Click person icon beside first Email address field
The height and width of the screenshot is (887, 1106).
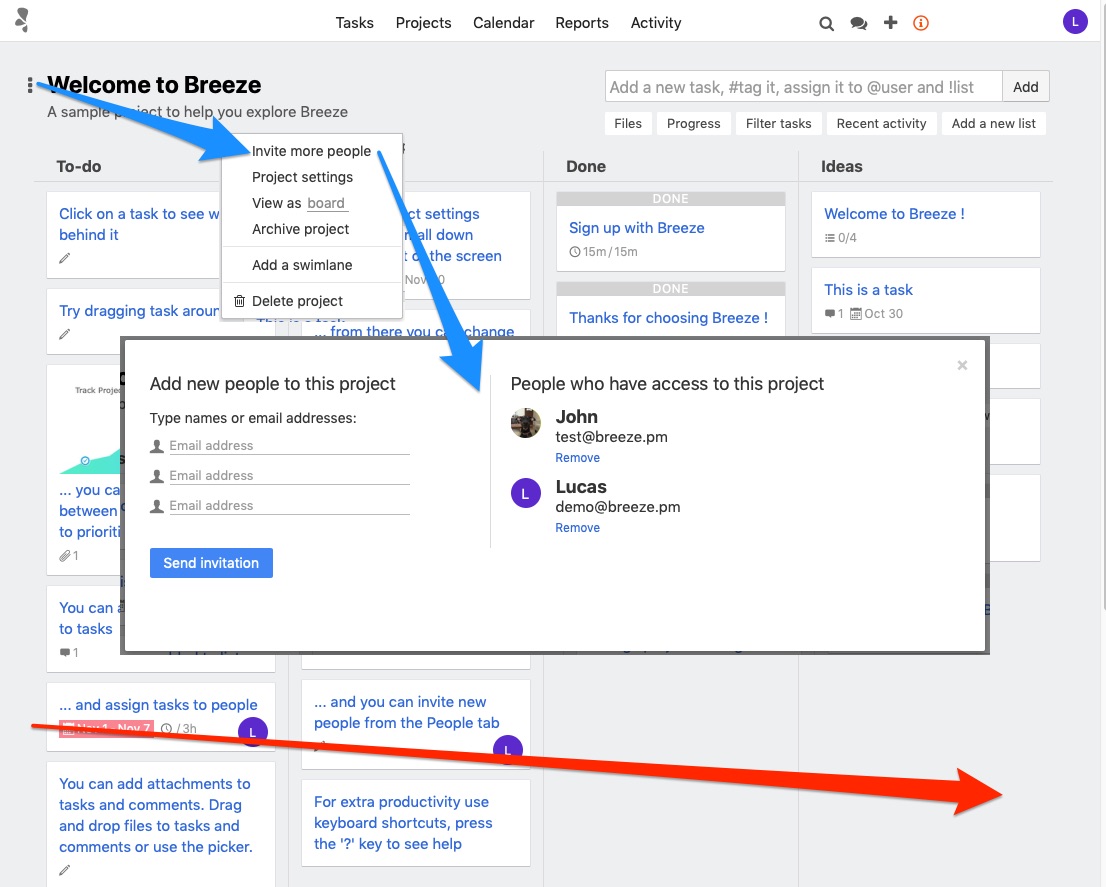pyautogui.click(x=157, y=446)
